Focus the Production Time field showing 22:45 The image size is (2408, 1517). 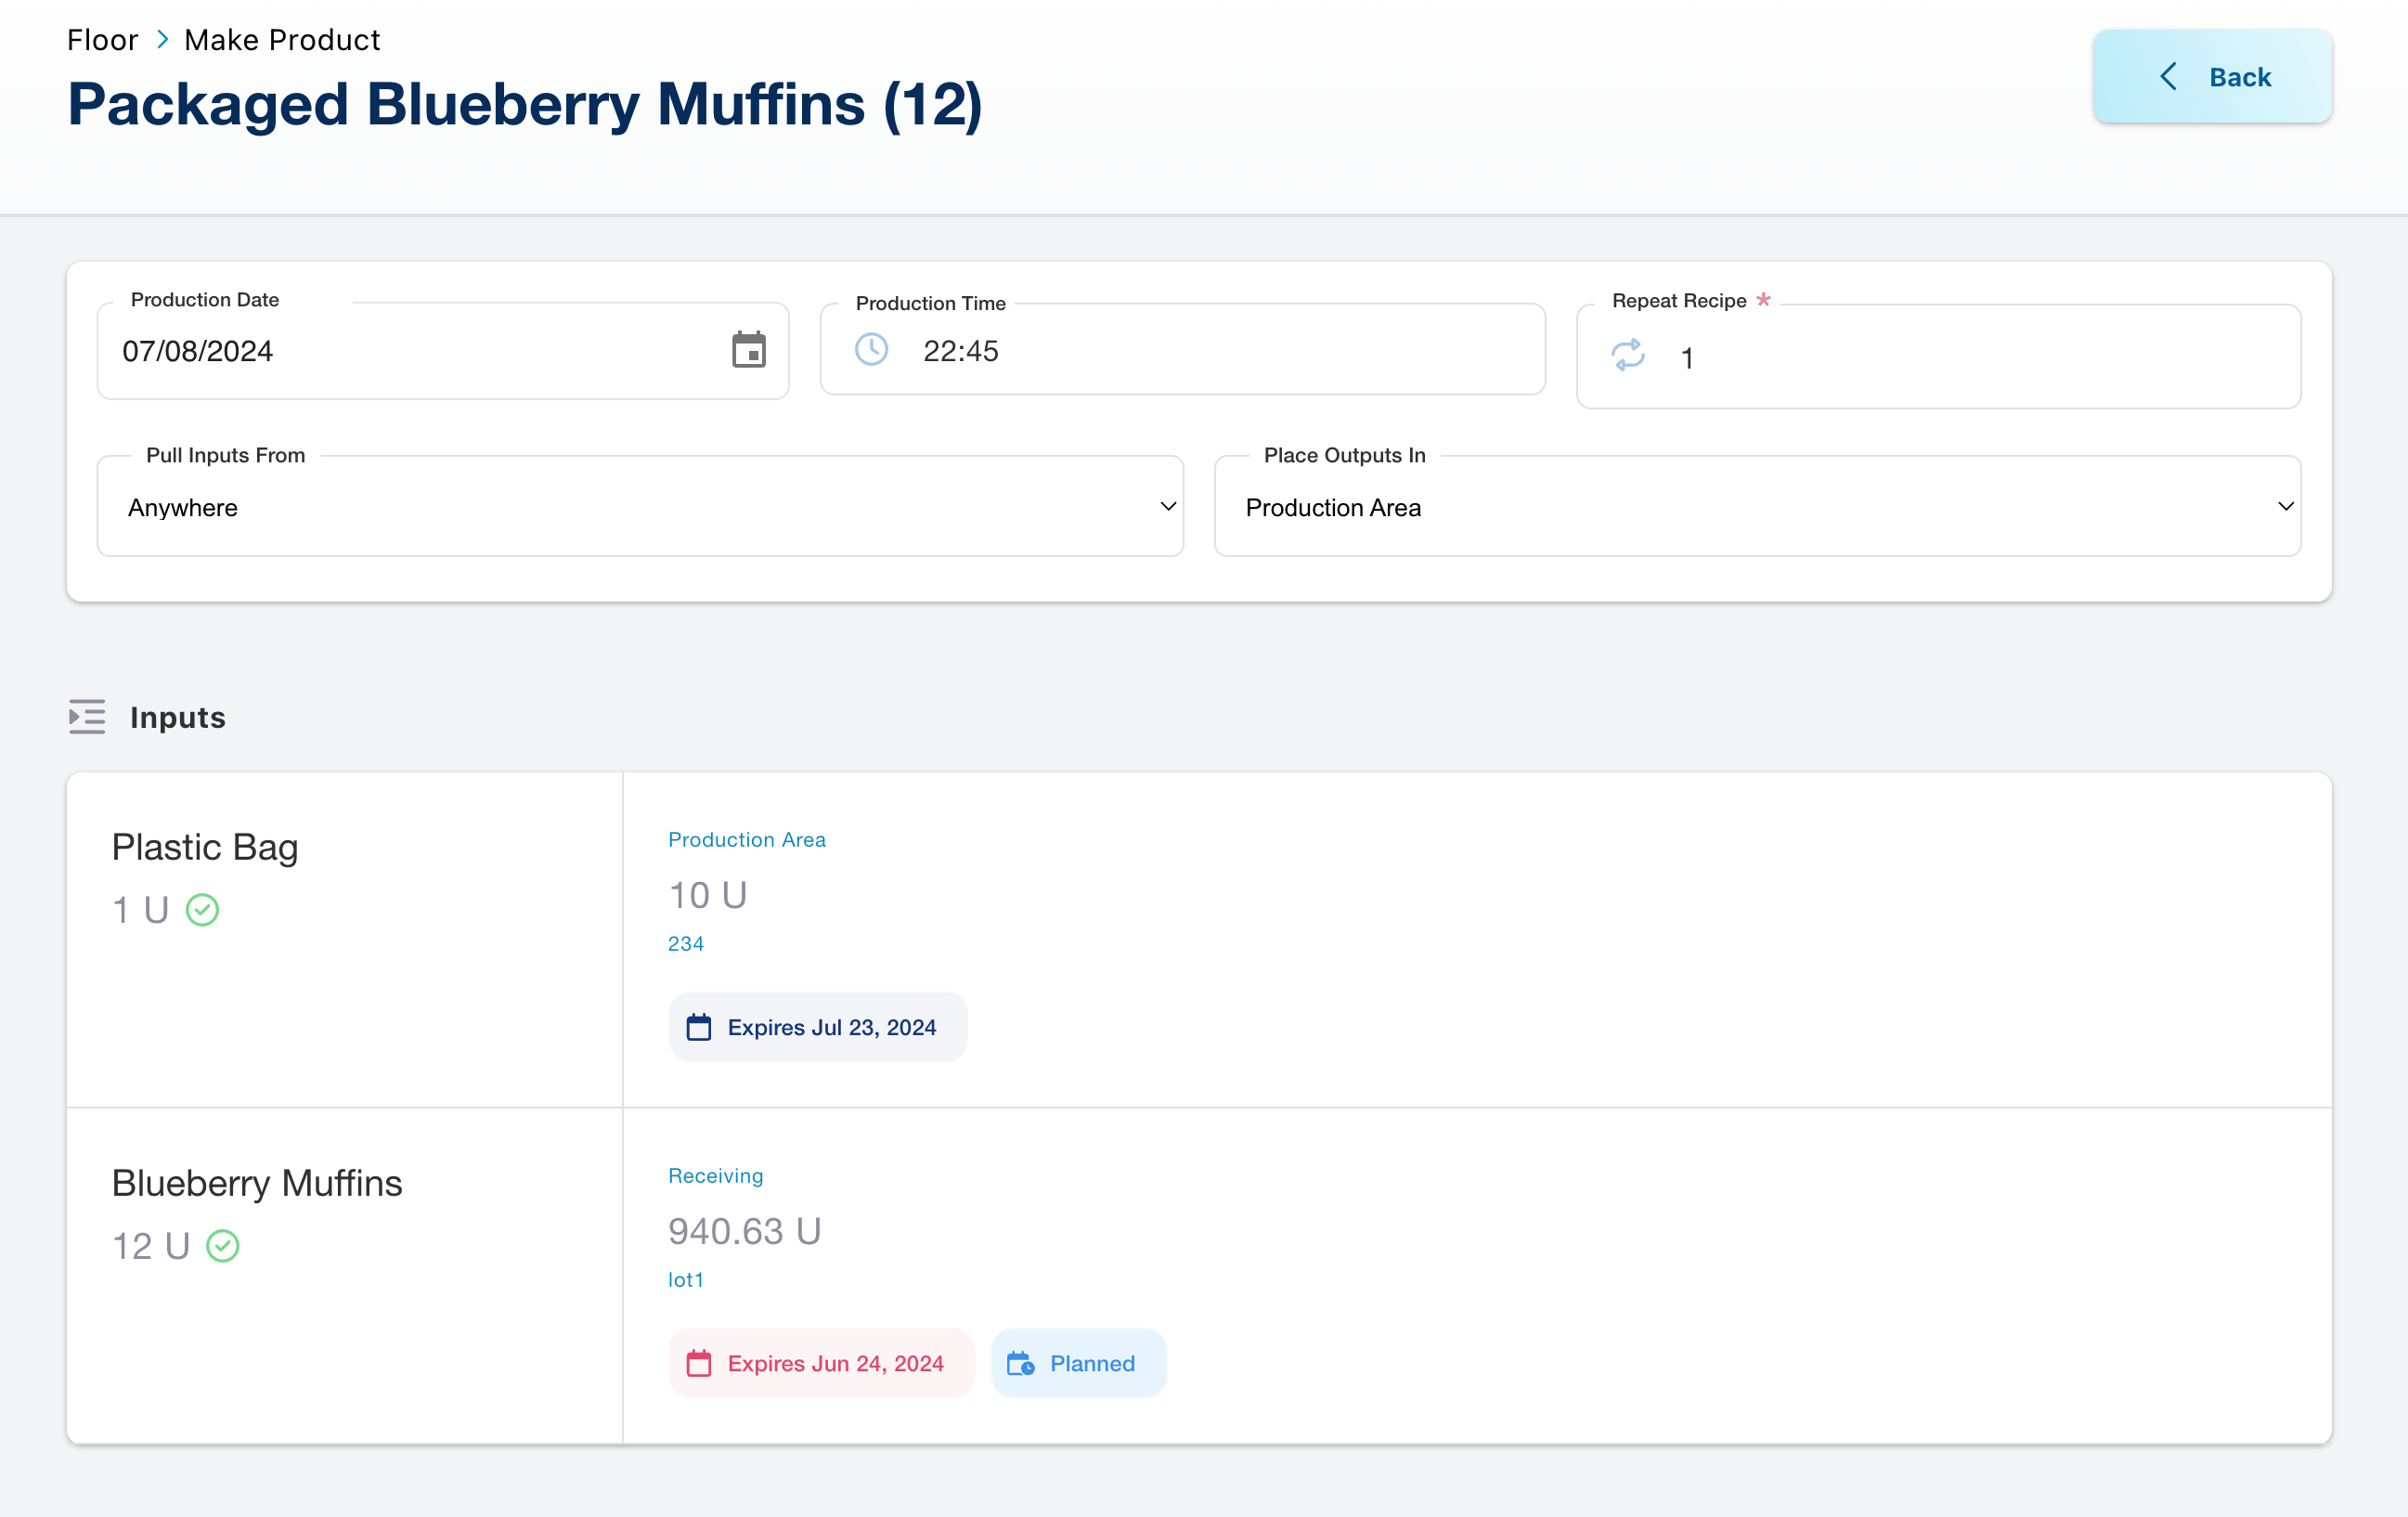click(x=1200, y=351)
